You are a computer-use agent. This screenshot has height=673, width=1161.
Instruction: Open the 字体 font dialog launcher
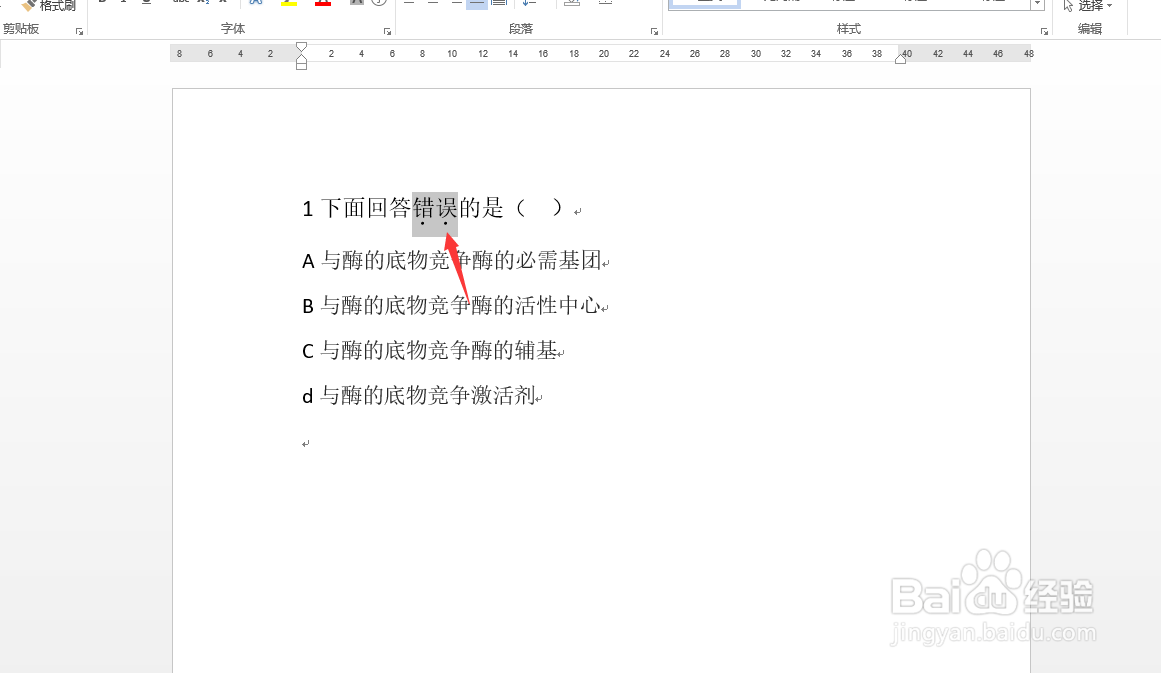[x=387, y=32]
